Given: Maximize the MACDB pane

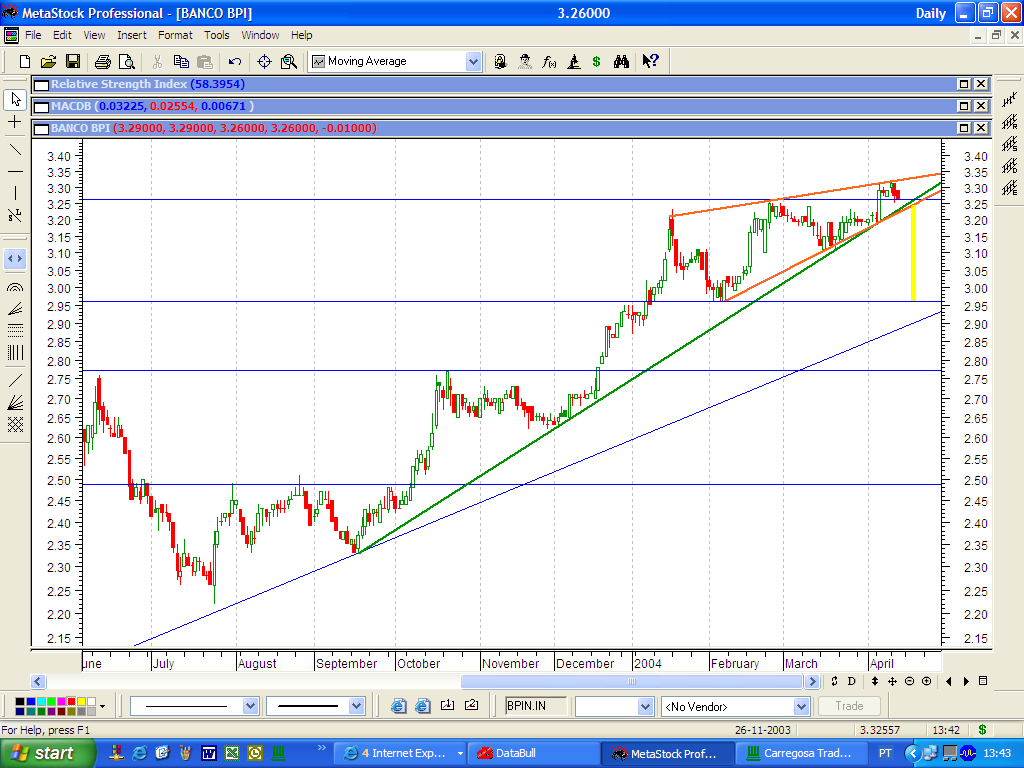Looking at the screenshot, I should point(963,106).
